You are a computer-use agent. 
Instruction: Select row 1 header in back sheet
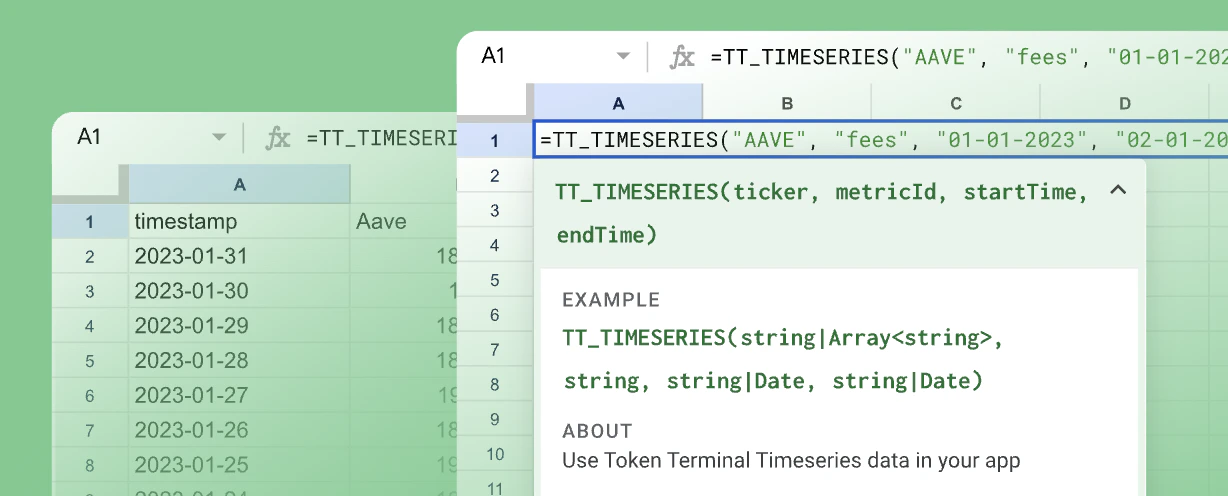point(90,222)
